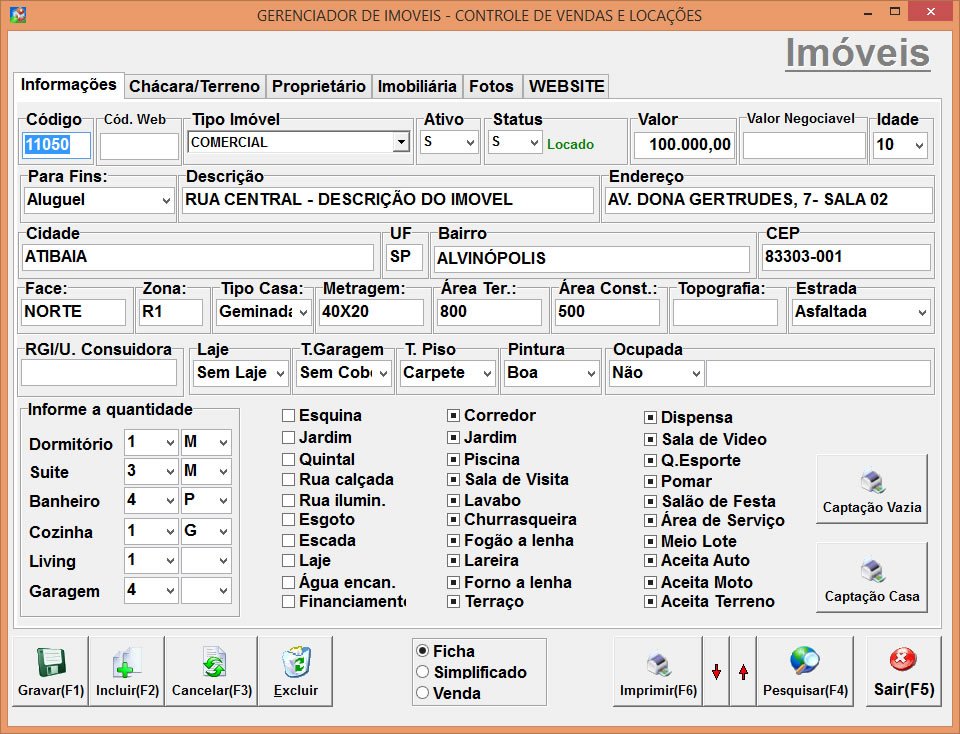Open the Dormitório quantity dropdown
Viewport: 960px width, 734px height.
[168, 442]
